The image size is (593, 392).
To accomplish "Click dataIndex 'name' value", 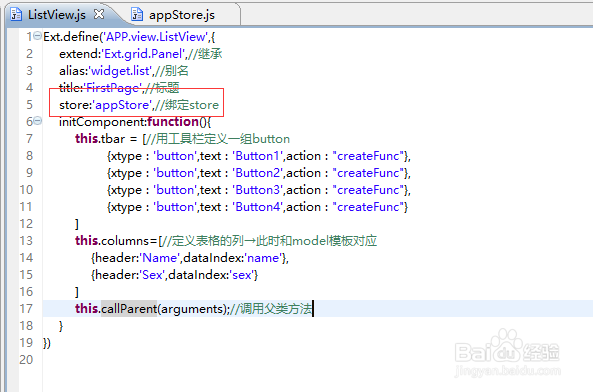I will [263, 258].
